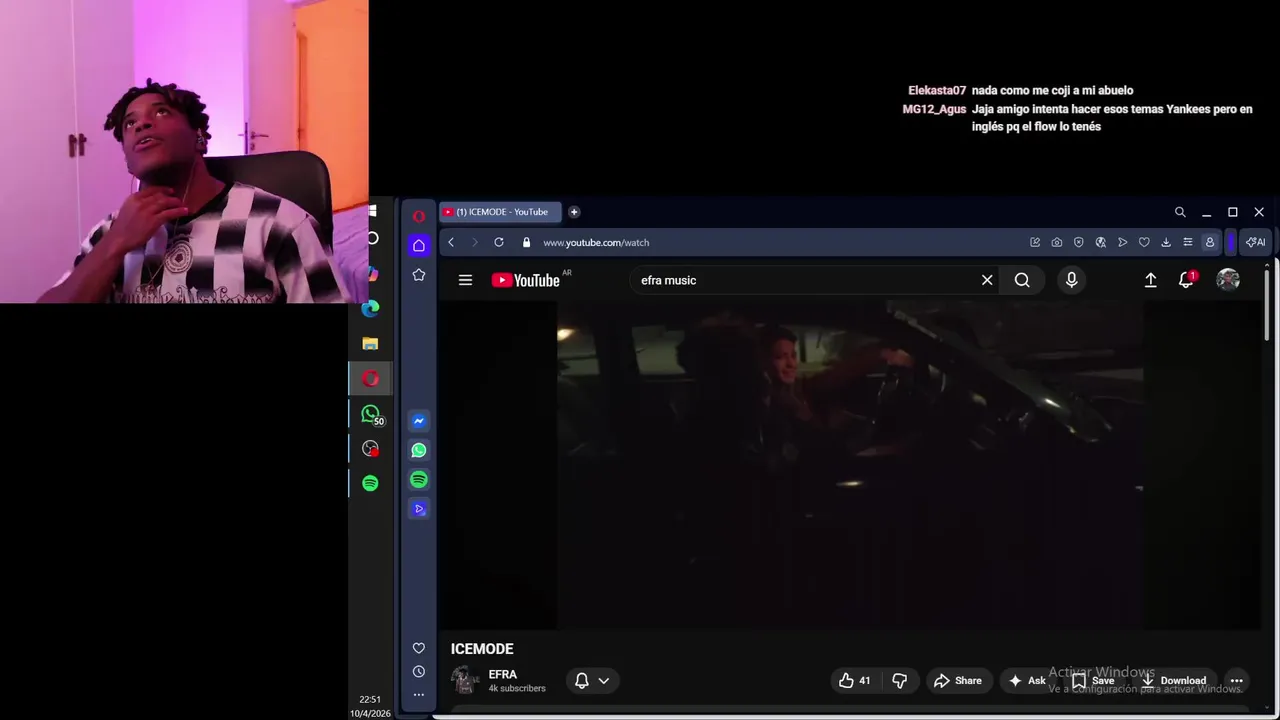Open the Opera AI assistant button
The image size is (1280, 720).
1255,242
